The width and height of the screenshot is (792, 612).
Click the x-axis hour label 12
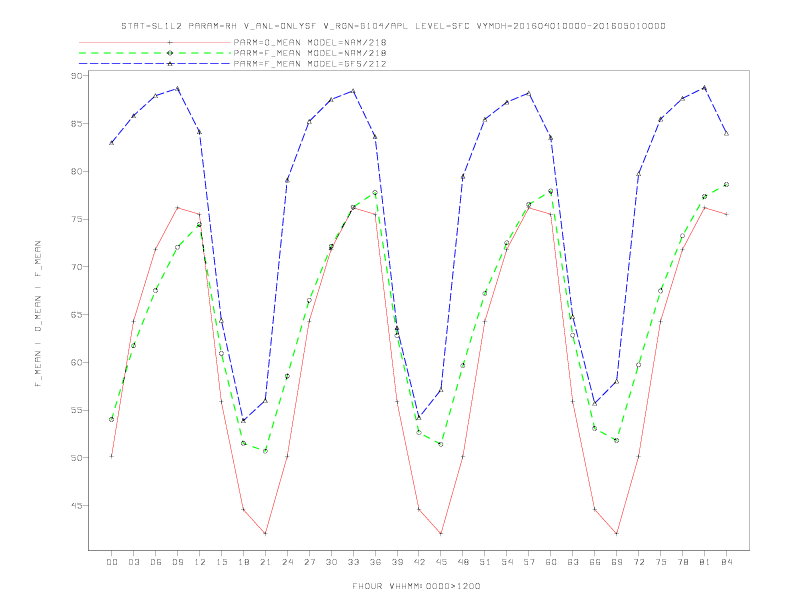[200, 562]
